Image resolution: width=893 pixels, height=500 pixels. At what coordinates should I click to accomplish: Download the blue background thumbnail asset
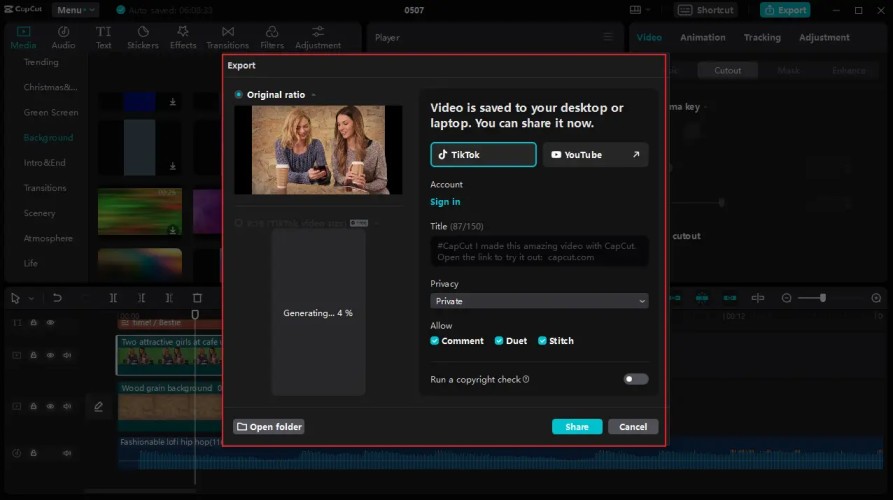(173, 102)
